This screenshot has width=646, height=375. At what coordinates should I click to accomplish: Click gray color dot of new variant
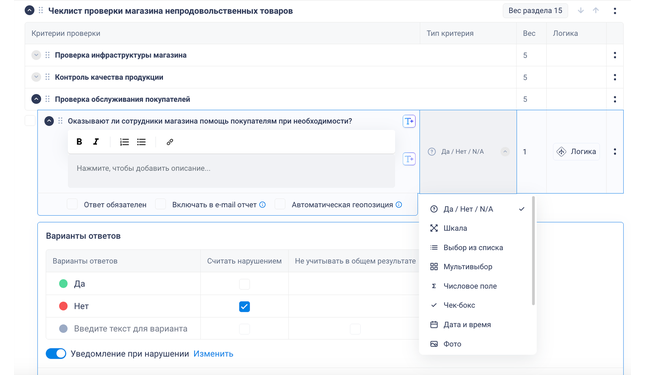click(x=63, y=328)
